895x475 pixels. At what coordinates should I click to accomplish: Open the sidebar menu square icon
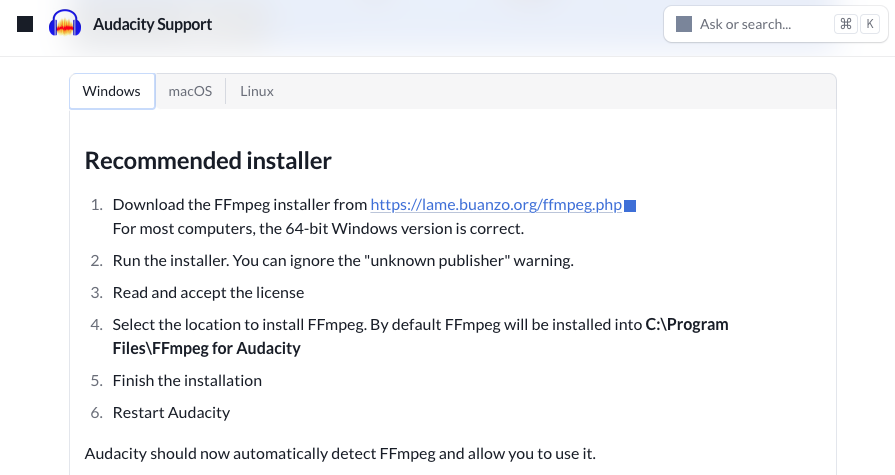pos(25,24)
